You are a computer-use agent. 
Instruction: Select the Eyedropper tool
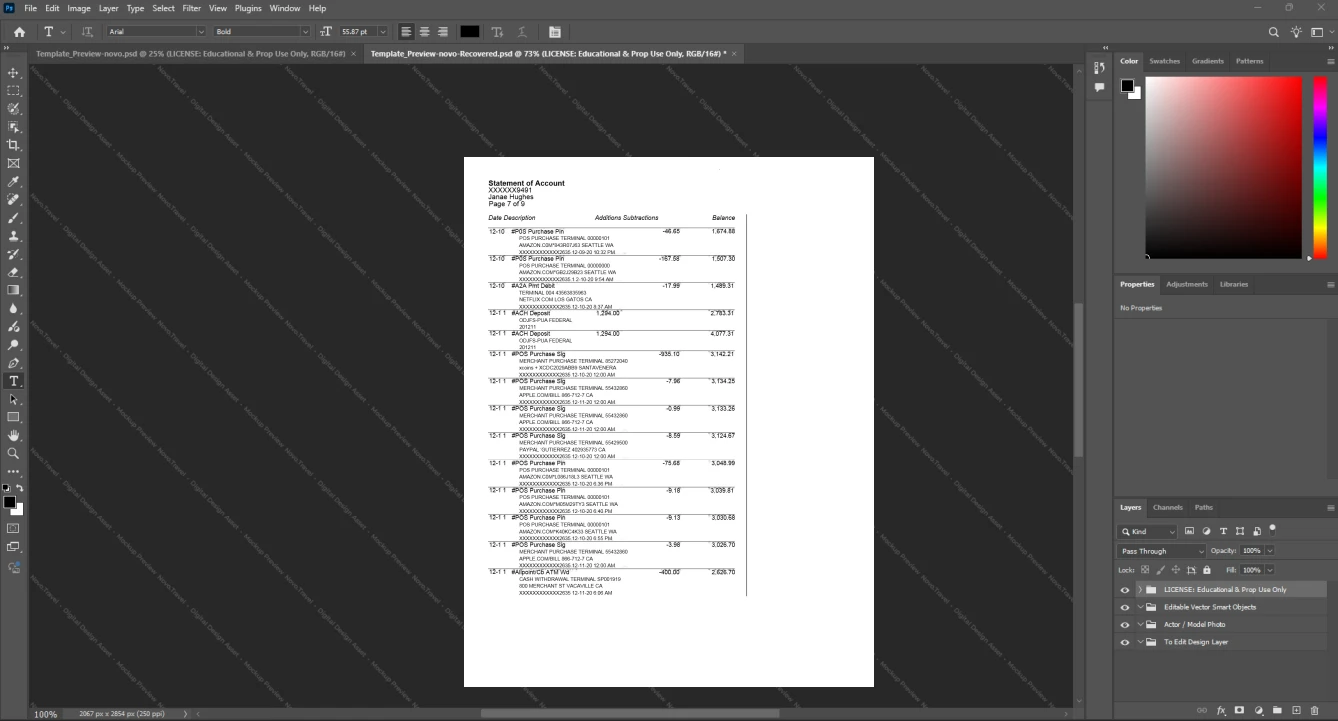13,182
